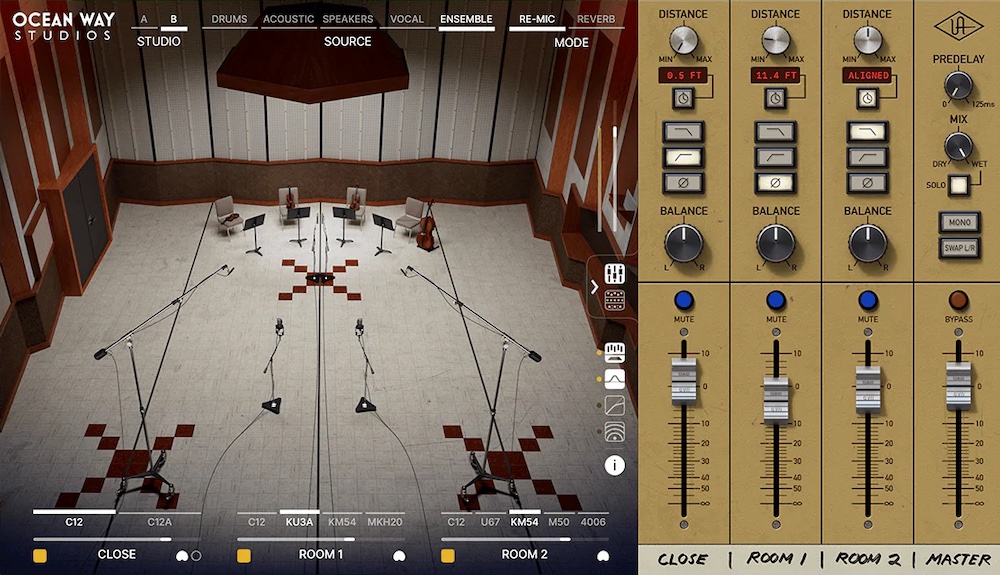
Task: Toggle the master Bypass button
Action: (958, 300)
